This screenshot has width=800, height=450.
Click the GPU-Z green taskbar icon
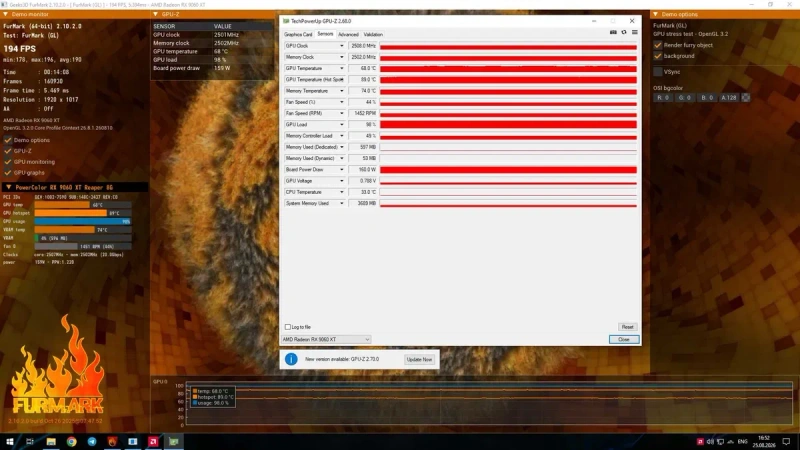(173, 442)
